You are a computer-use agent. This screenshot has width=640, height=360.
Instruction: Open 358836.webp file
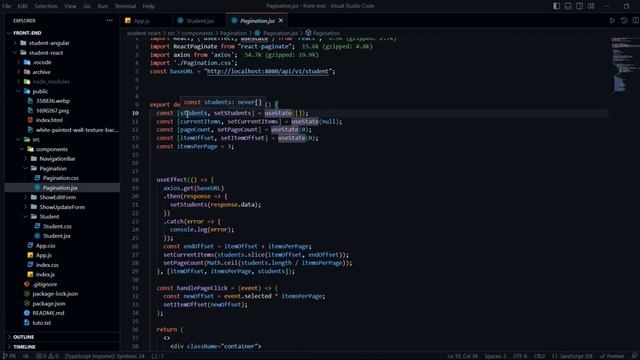(53, 101)
